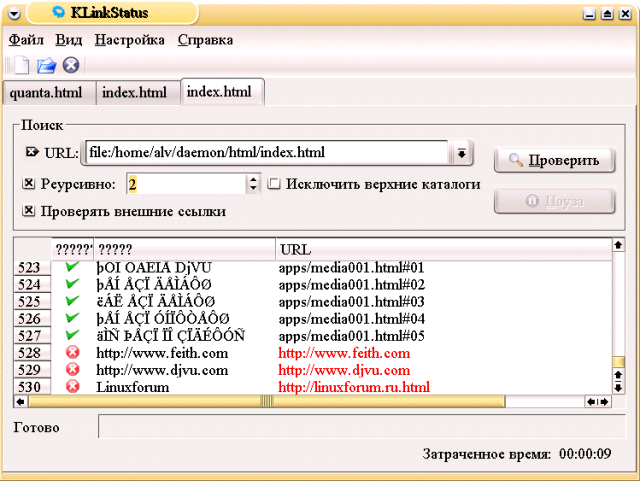
Task: Increase recursion depth with up arrow
Action: pos(253,179)
